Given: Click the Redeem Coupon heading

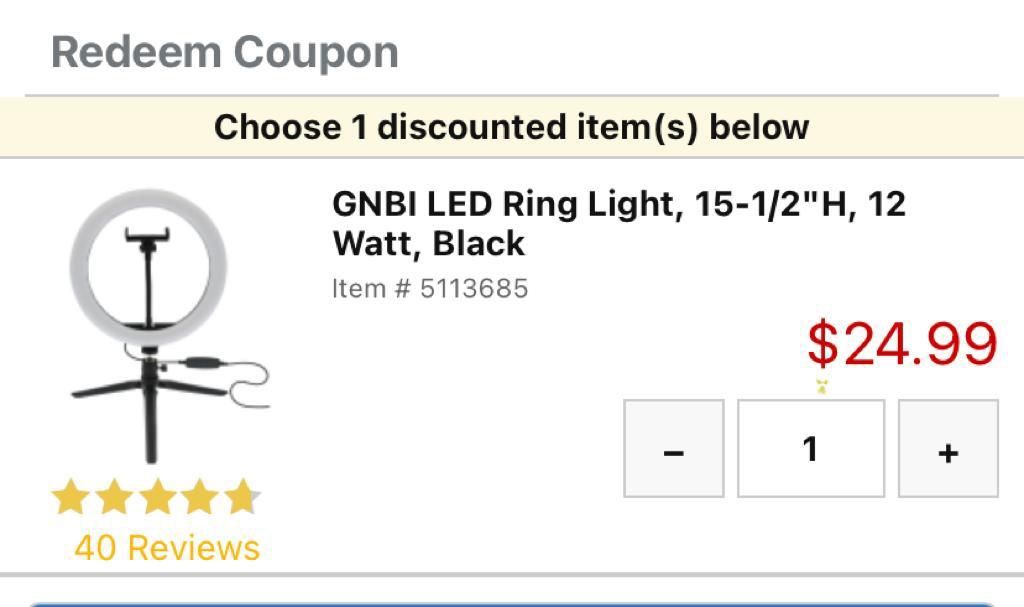Looking at the screenshot, I should click(x=225, y=52).
